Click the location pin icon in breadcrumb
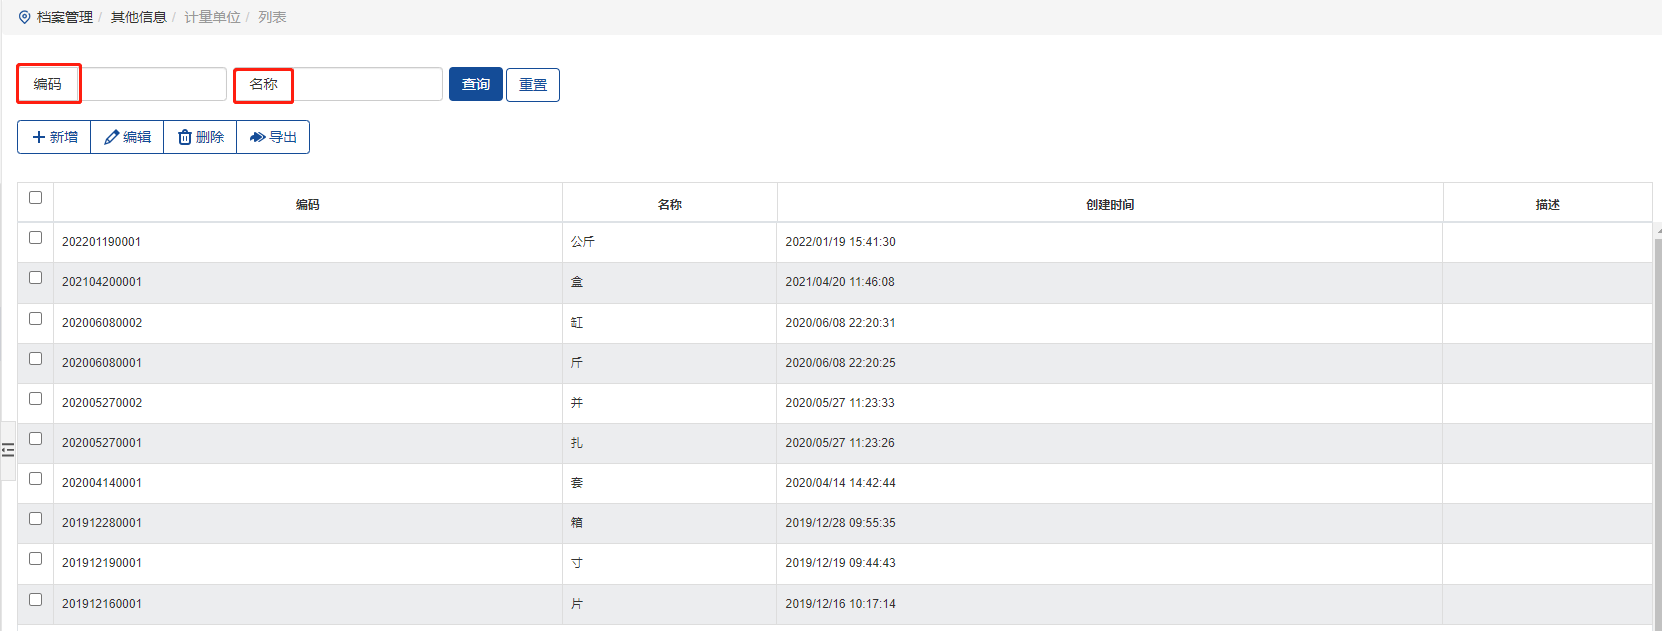The image size is (1662, 631). coord(25,17)
